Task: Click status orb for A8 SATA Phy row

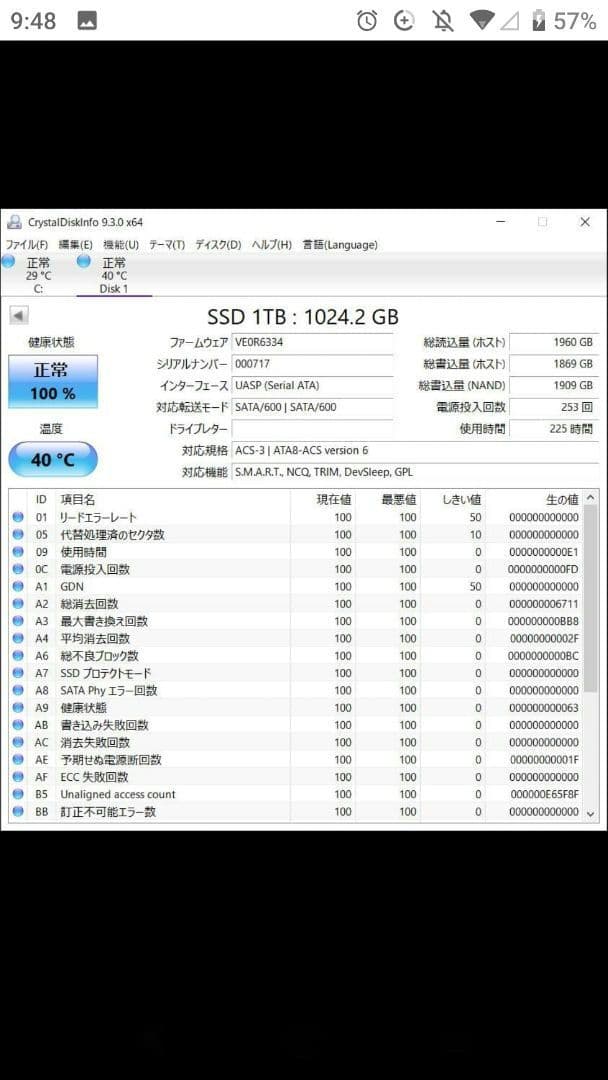Action: (x=18, y=690)
